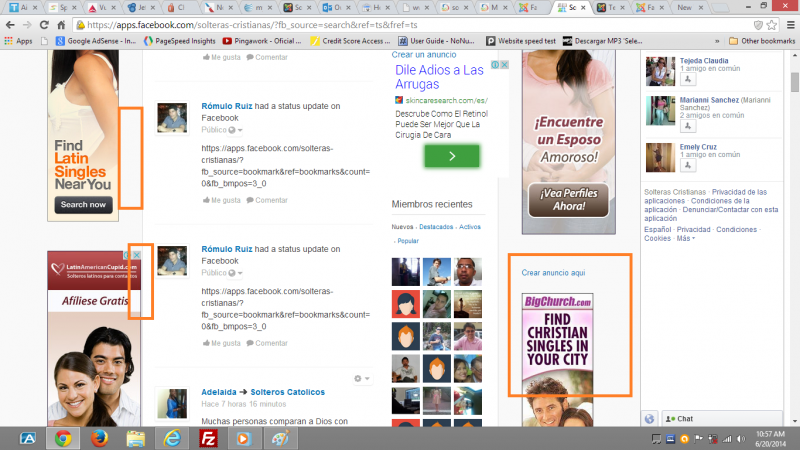Open the skincaresearch.com/es/ link

coord(446,101)
